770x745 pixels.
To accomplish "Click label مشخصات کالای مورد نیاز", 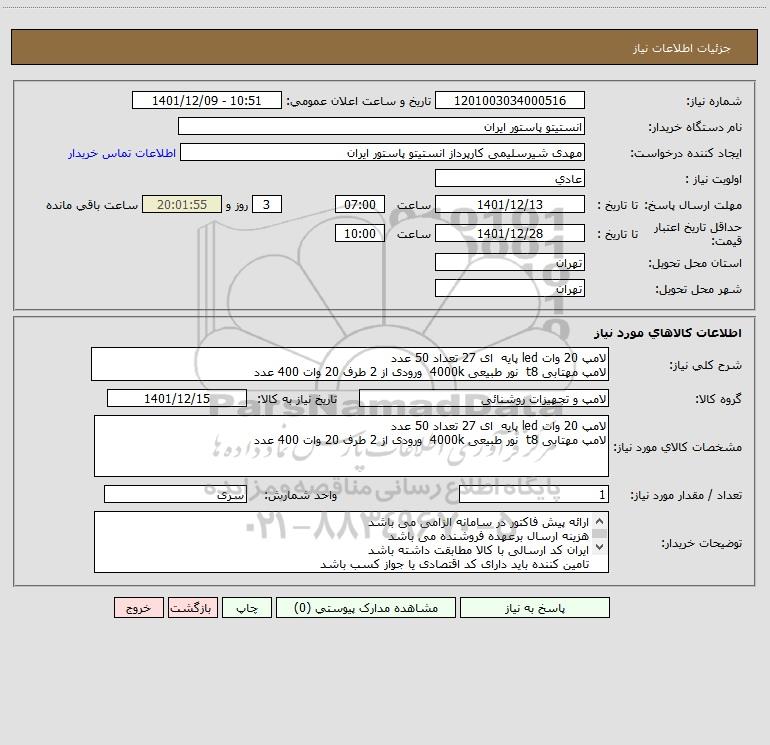I will click(678, 447).
